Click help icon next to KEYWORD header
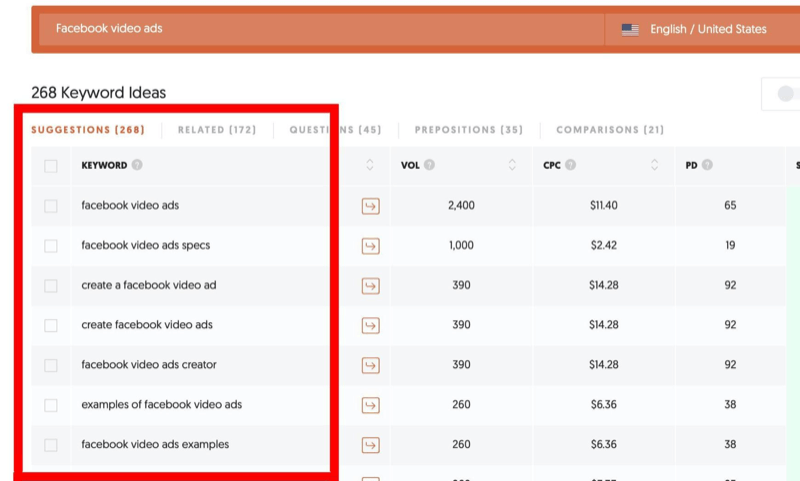800x481 pixels. point(137,165)
